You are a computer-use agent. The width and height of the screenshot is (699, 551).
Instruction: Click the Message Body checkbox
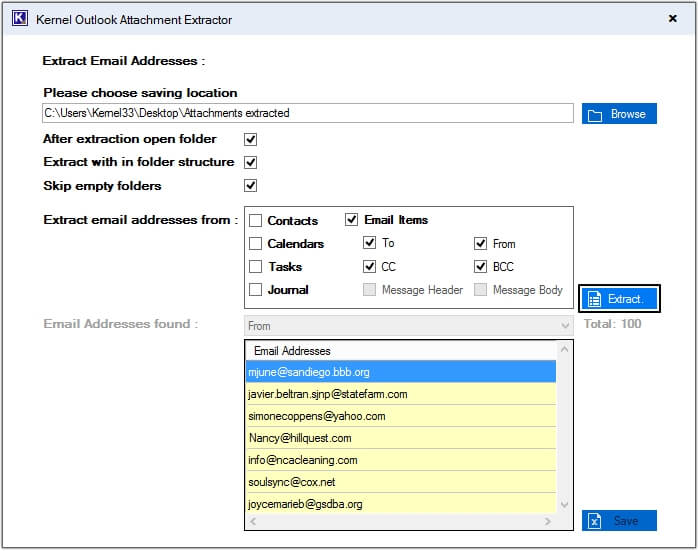tap(480, 290)
